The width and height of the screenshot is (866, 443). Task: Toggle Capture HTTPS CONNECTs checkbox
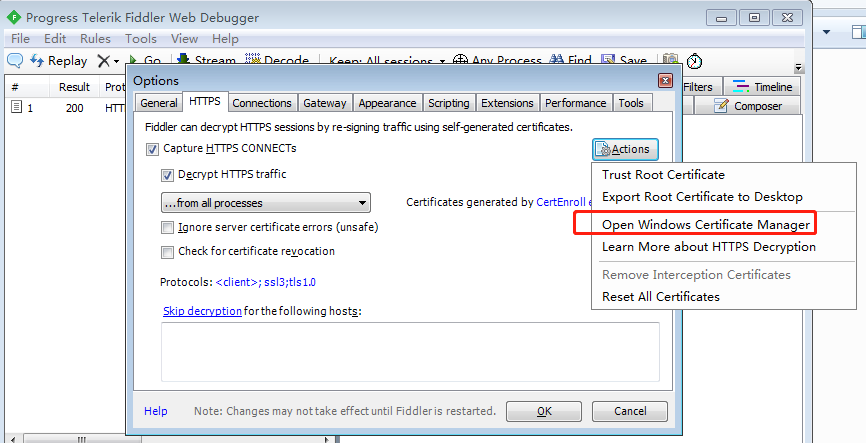(x=152, y=149)
